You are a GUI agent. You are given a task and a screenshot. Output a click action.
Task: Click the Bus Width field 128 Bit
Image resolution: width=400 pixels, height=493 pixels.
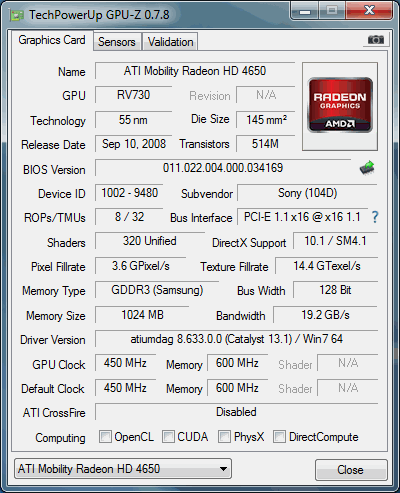point(335,290)
